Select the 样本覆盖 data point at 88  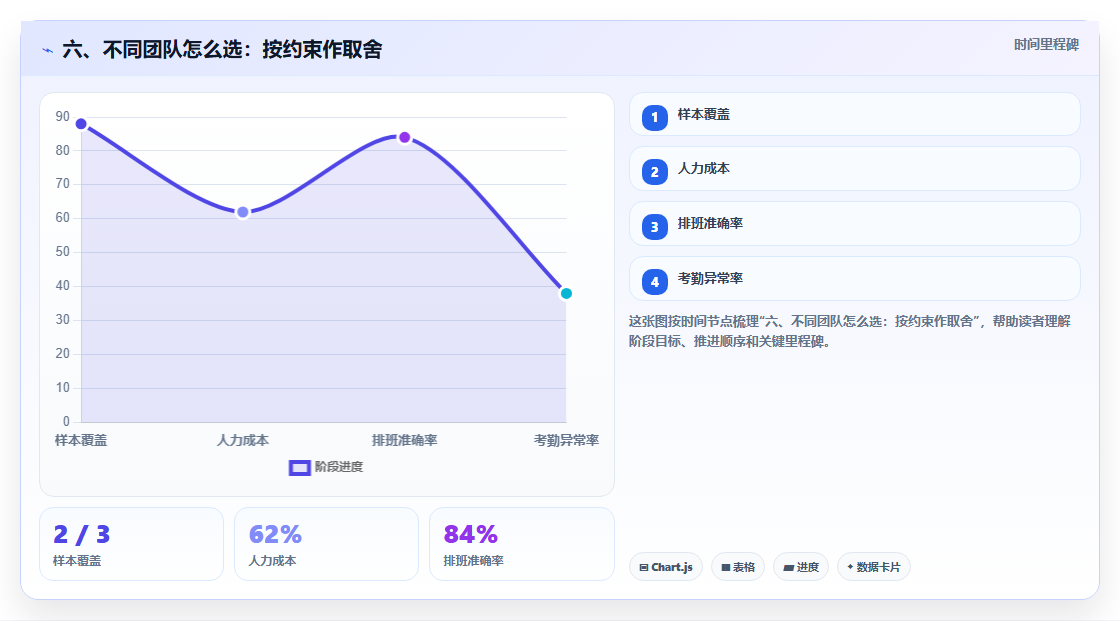point(81,124)
